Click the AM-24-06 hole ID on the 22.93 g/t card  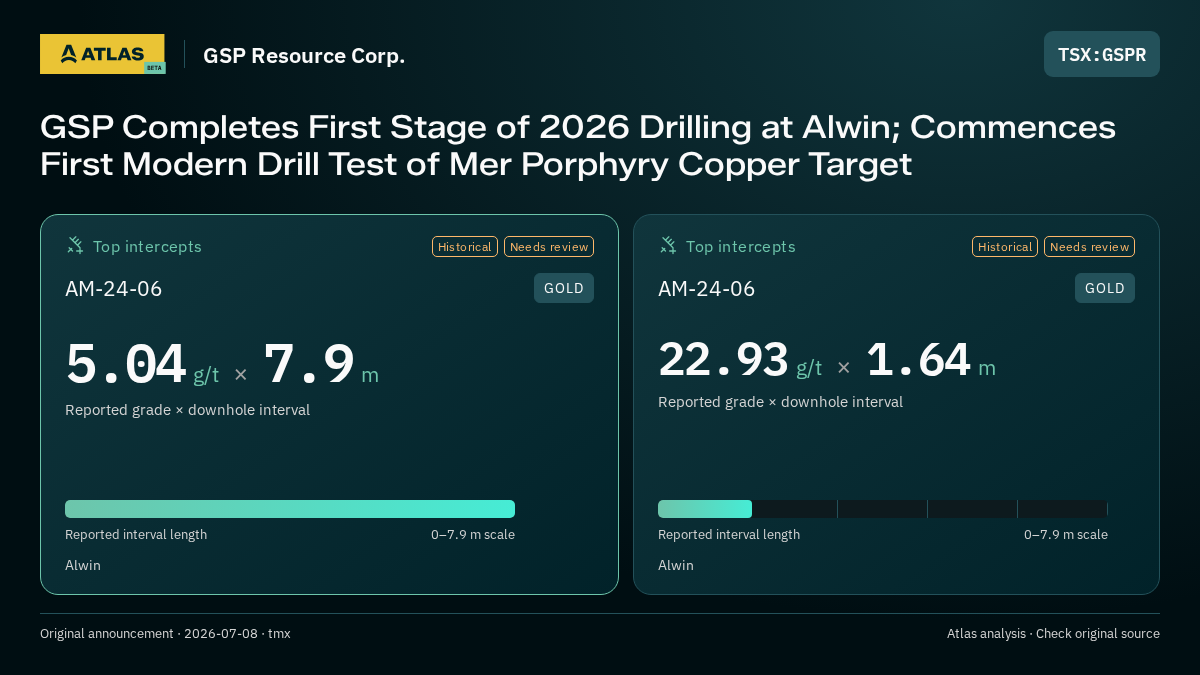pyautogui.click(x=707, y=289)
